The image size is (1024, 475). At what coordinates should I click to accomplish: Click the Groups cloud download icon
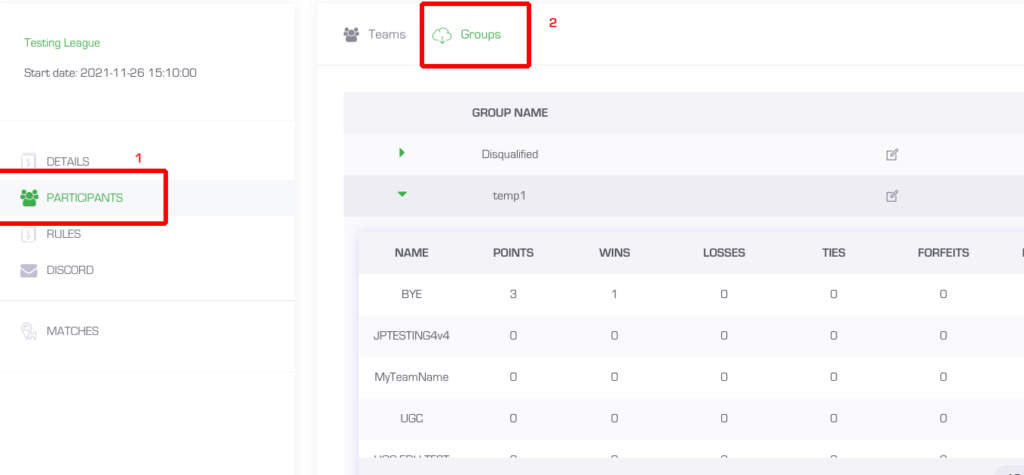442,35
